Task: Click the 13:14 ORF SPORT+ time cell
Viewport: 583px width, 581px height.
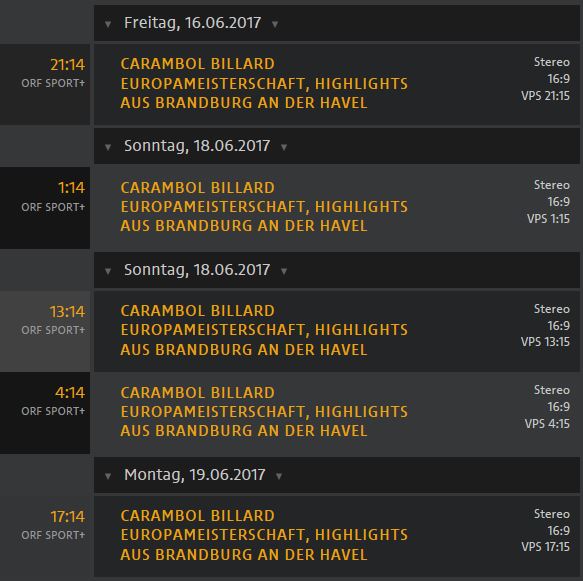Action: [x=45, y=331]
